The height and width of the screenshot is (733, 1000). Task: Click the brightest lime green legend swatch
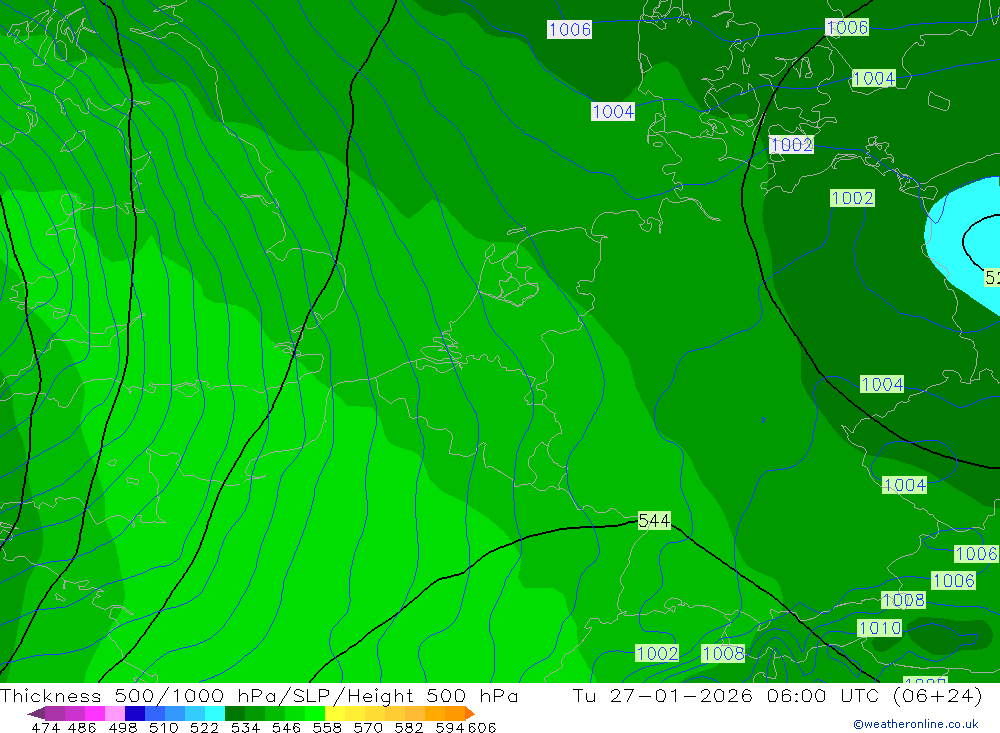315,713
